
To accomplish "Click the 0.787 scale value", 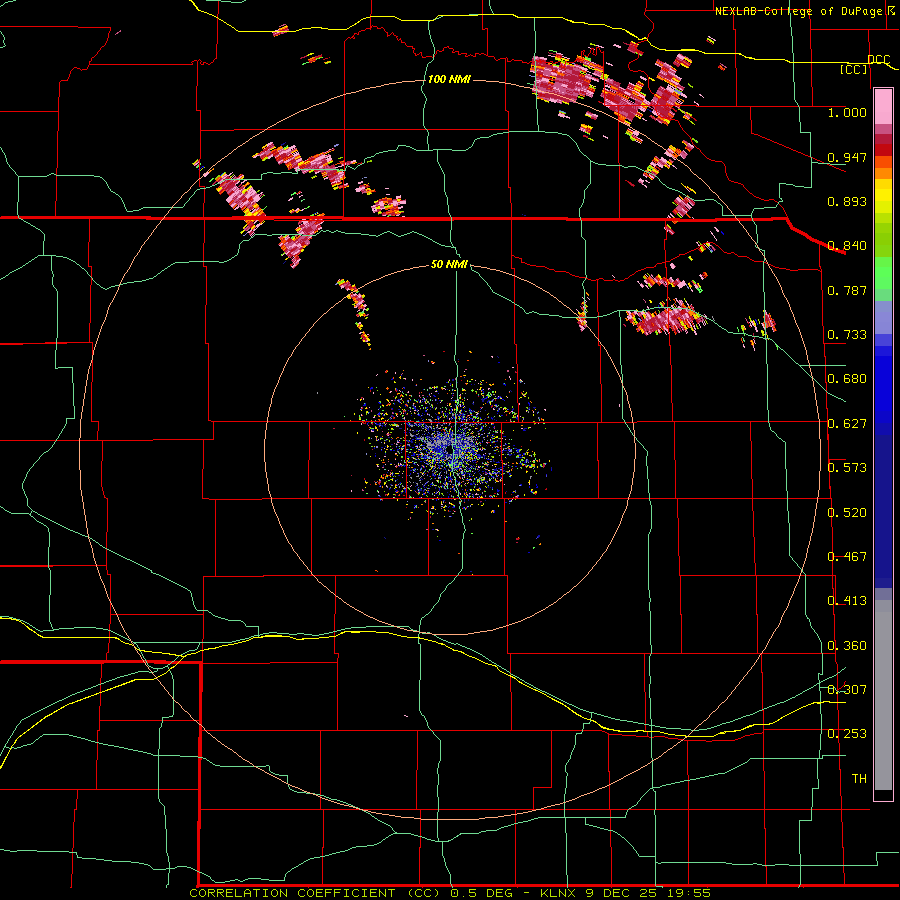I will 847,290.
